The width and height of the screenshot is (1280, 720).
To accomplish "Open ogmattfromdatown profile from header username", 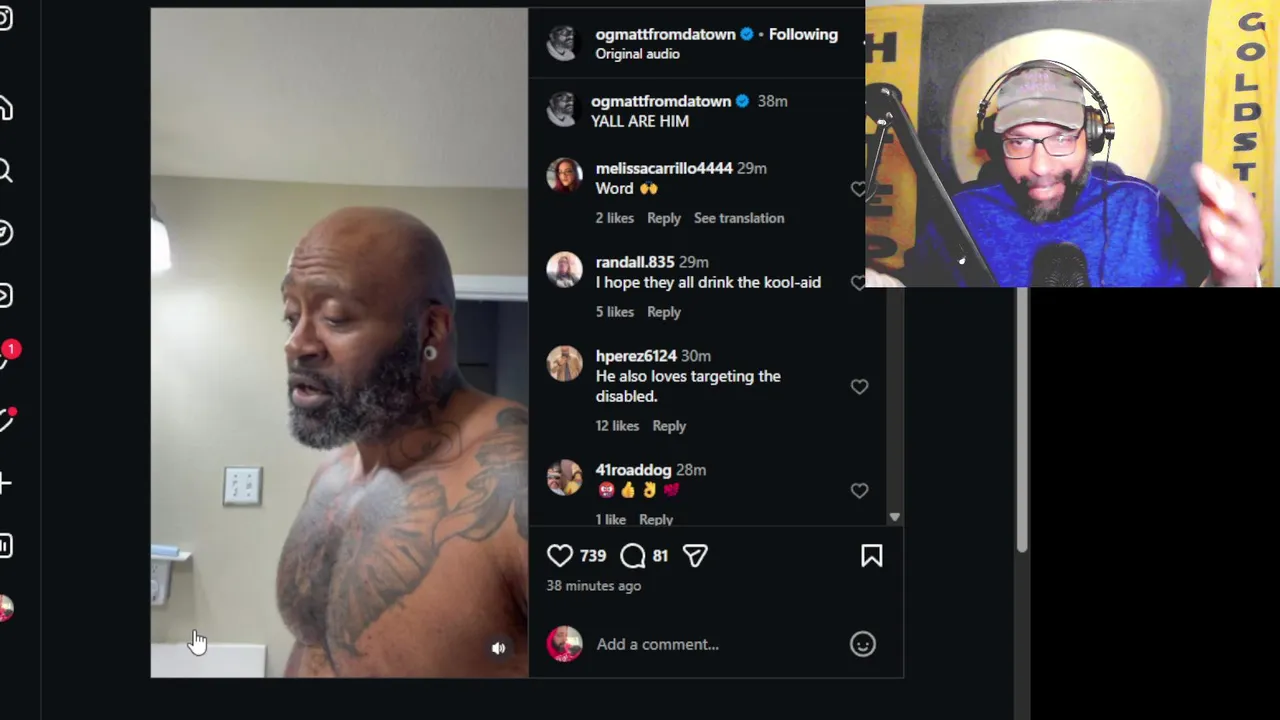I will pos(665,34).
